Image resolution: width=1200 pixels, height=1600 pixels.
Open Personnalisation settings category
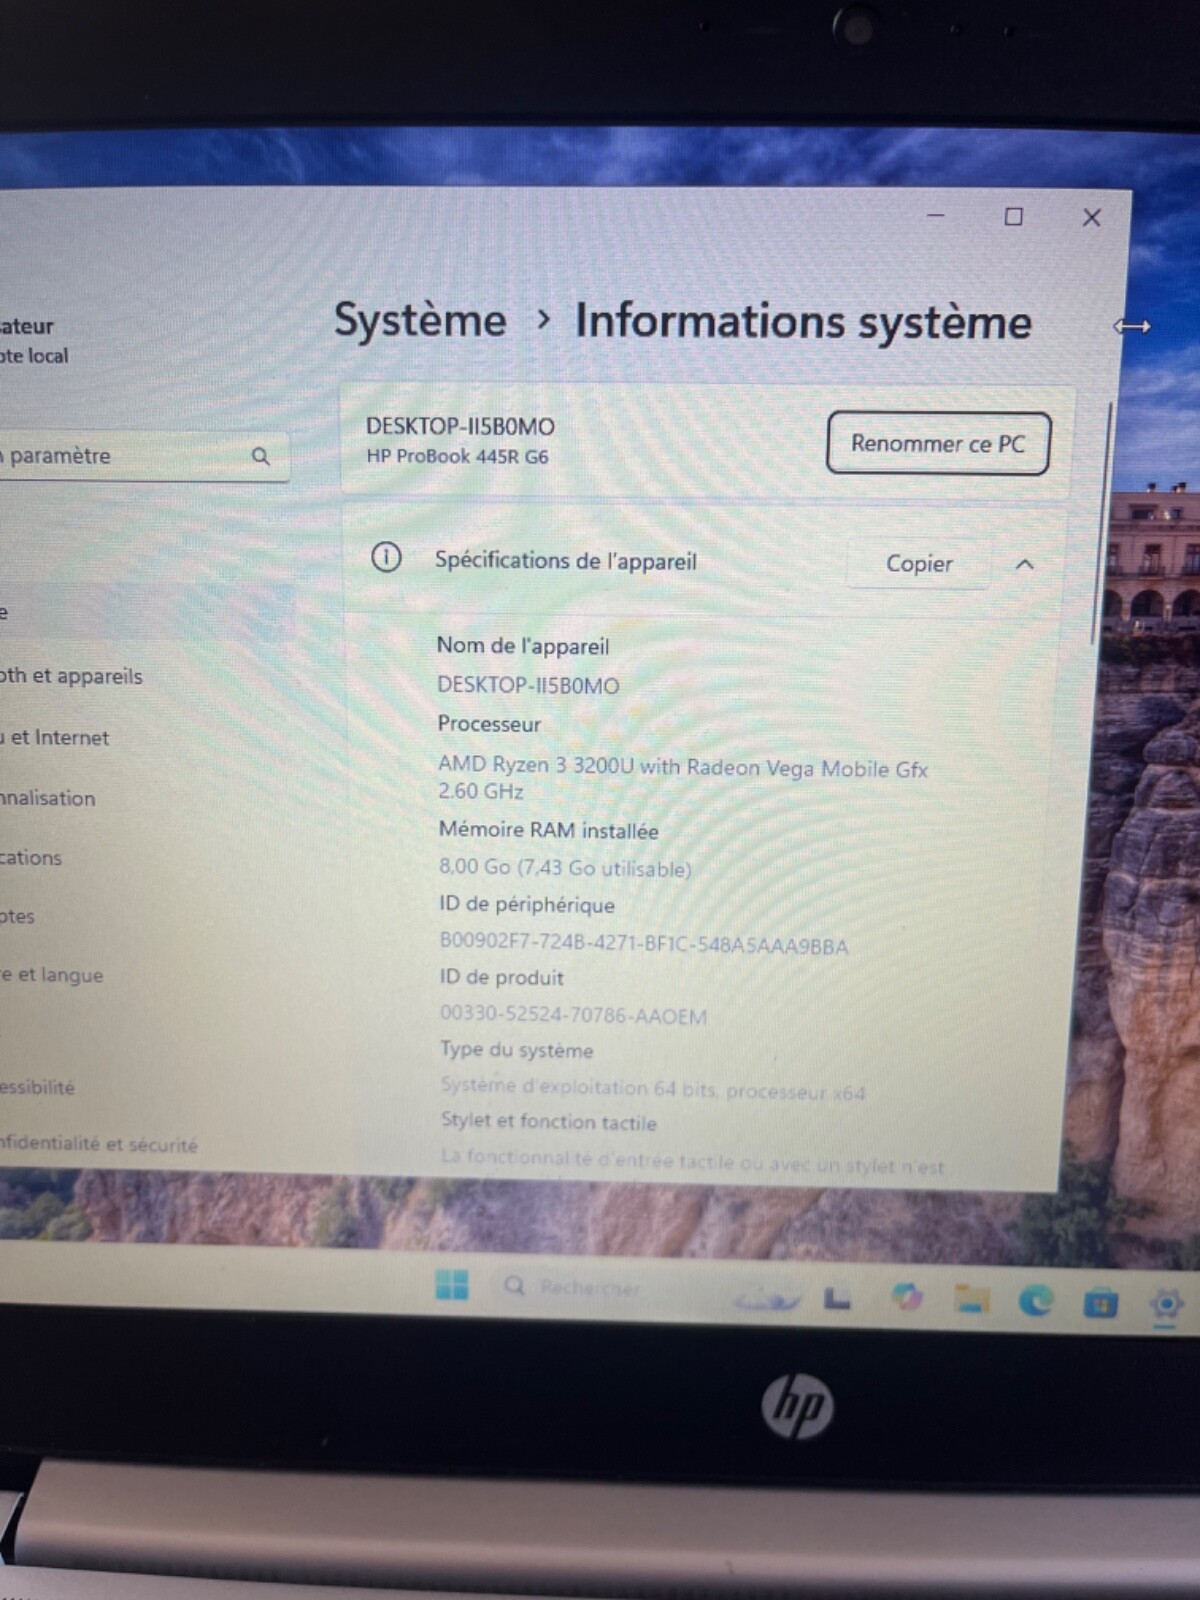pyautogui.click(x=48, y=798)
